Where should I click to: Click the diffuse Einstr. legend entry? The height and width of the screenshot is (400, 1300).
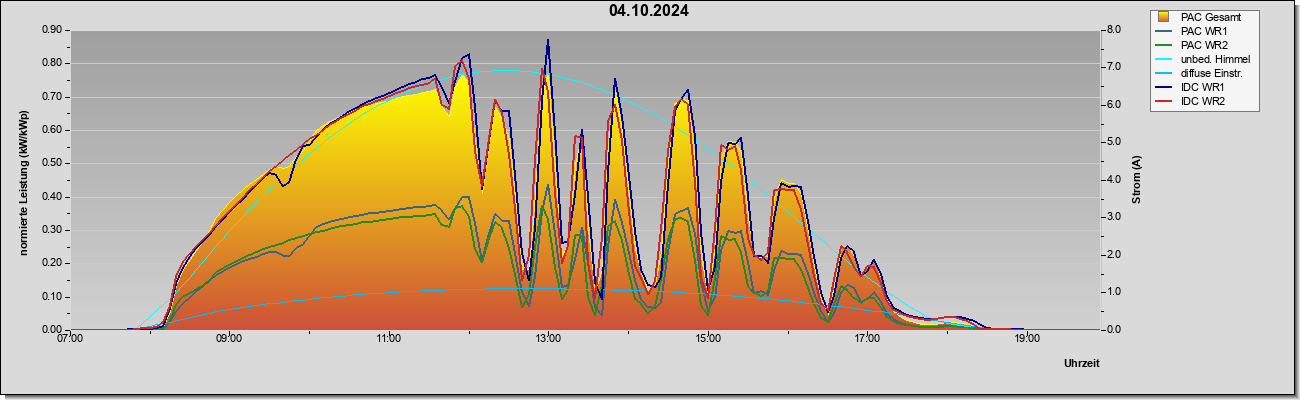click(1203, 74)
